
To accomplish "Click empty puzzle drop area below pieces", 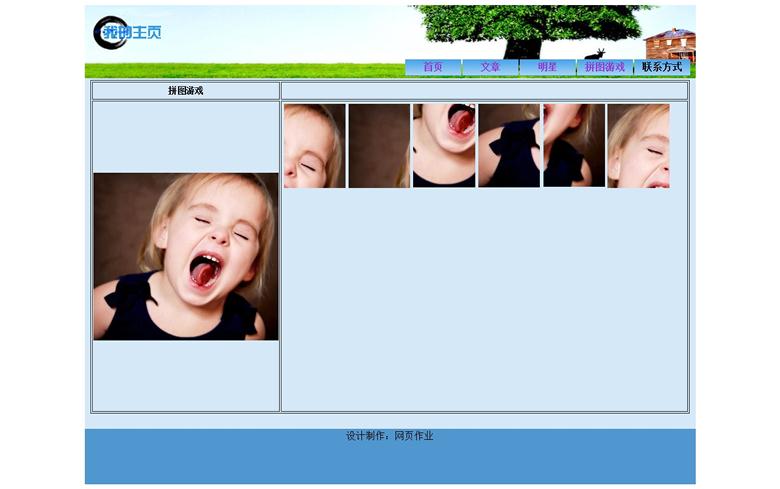I will coord(484,300).
